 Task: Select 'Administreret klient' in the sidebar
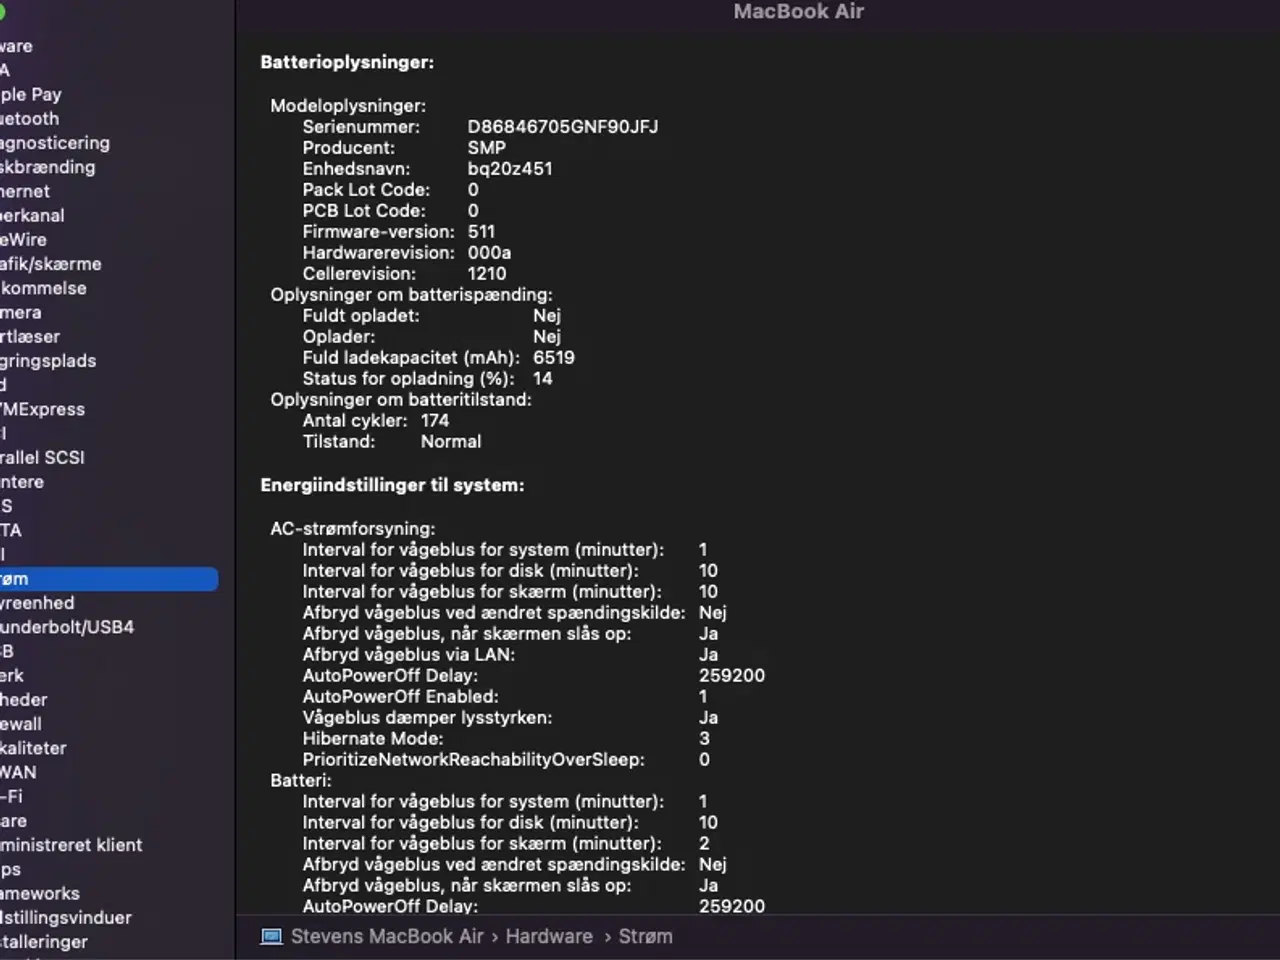[71, 845]
